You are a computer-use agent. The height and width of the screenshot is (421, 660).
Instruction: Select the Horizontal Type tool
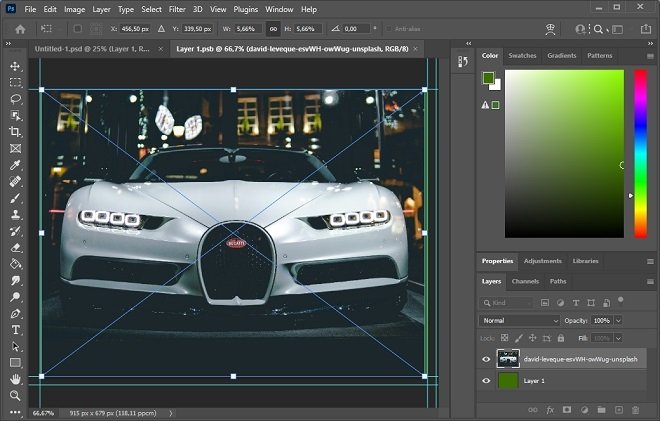[x=15, y=330]
